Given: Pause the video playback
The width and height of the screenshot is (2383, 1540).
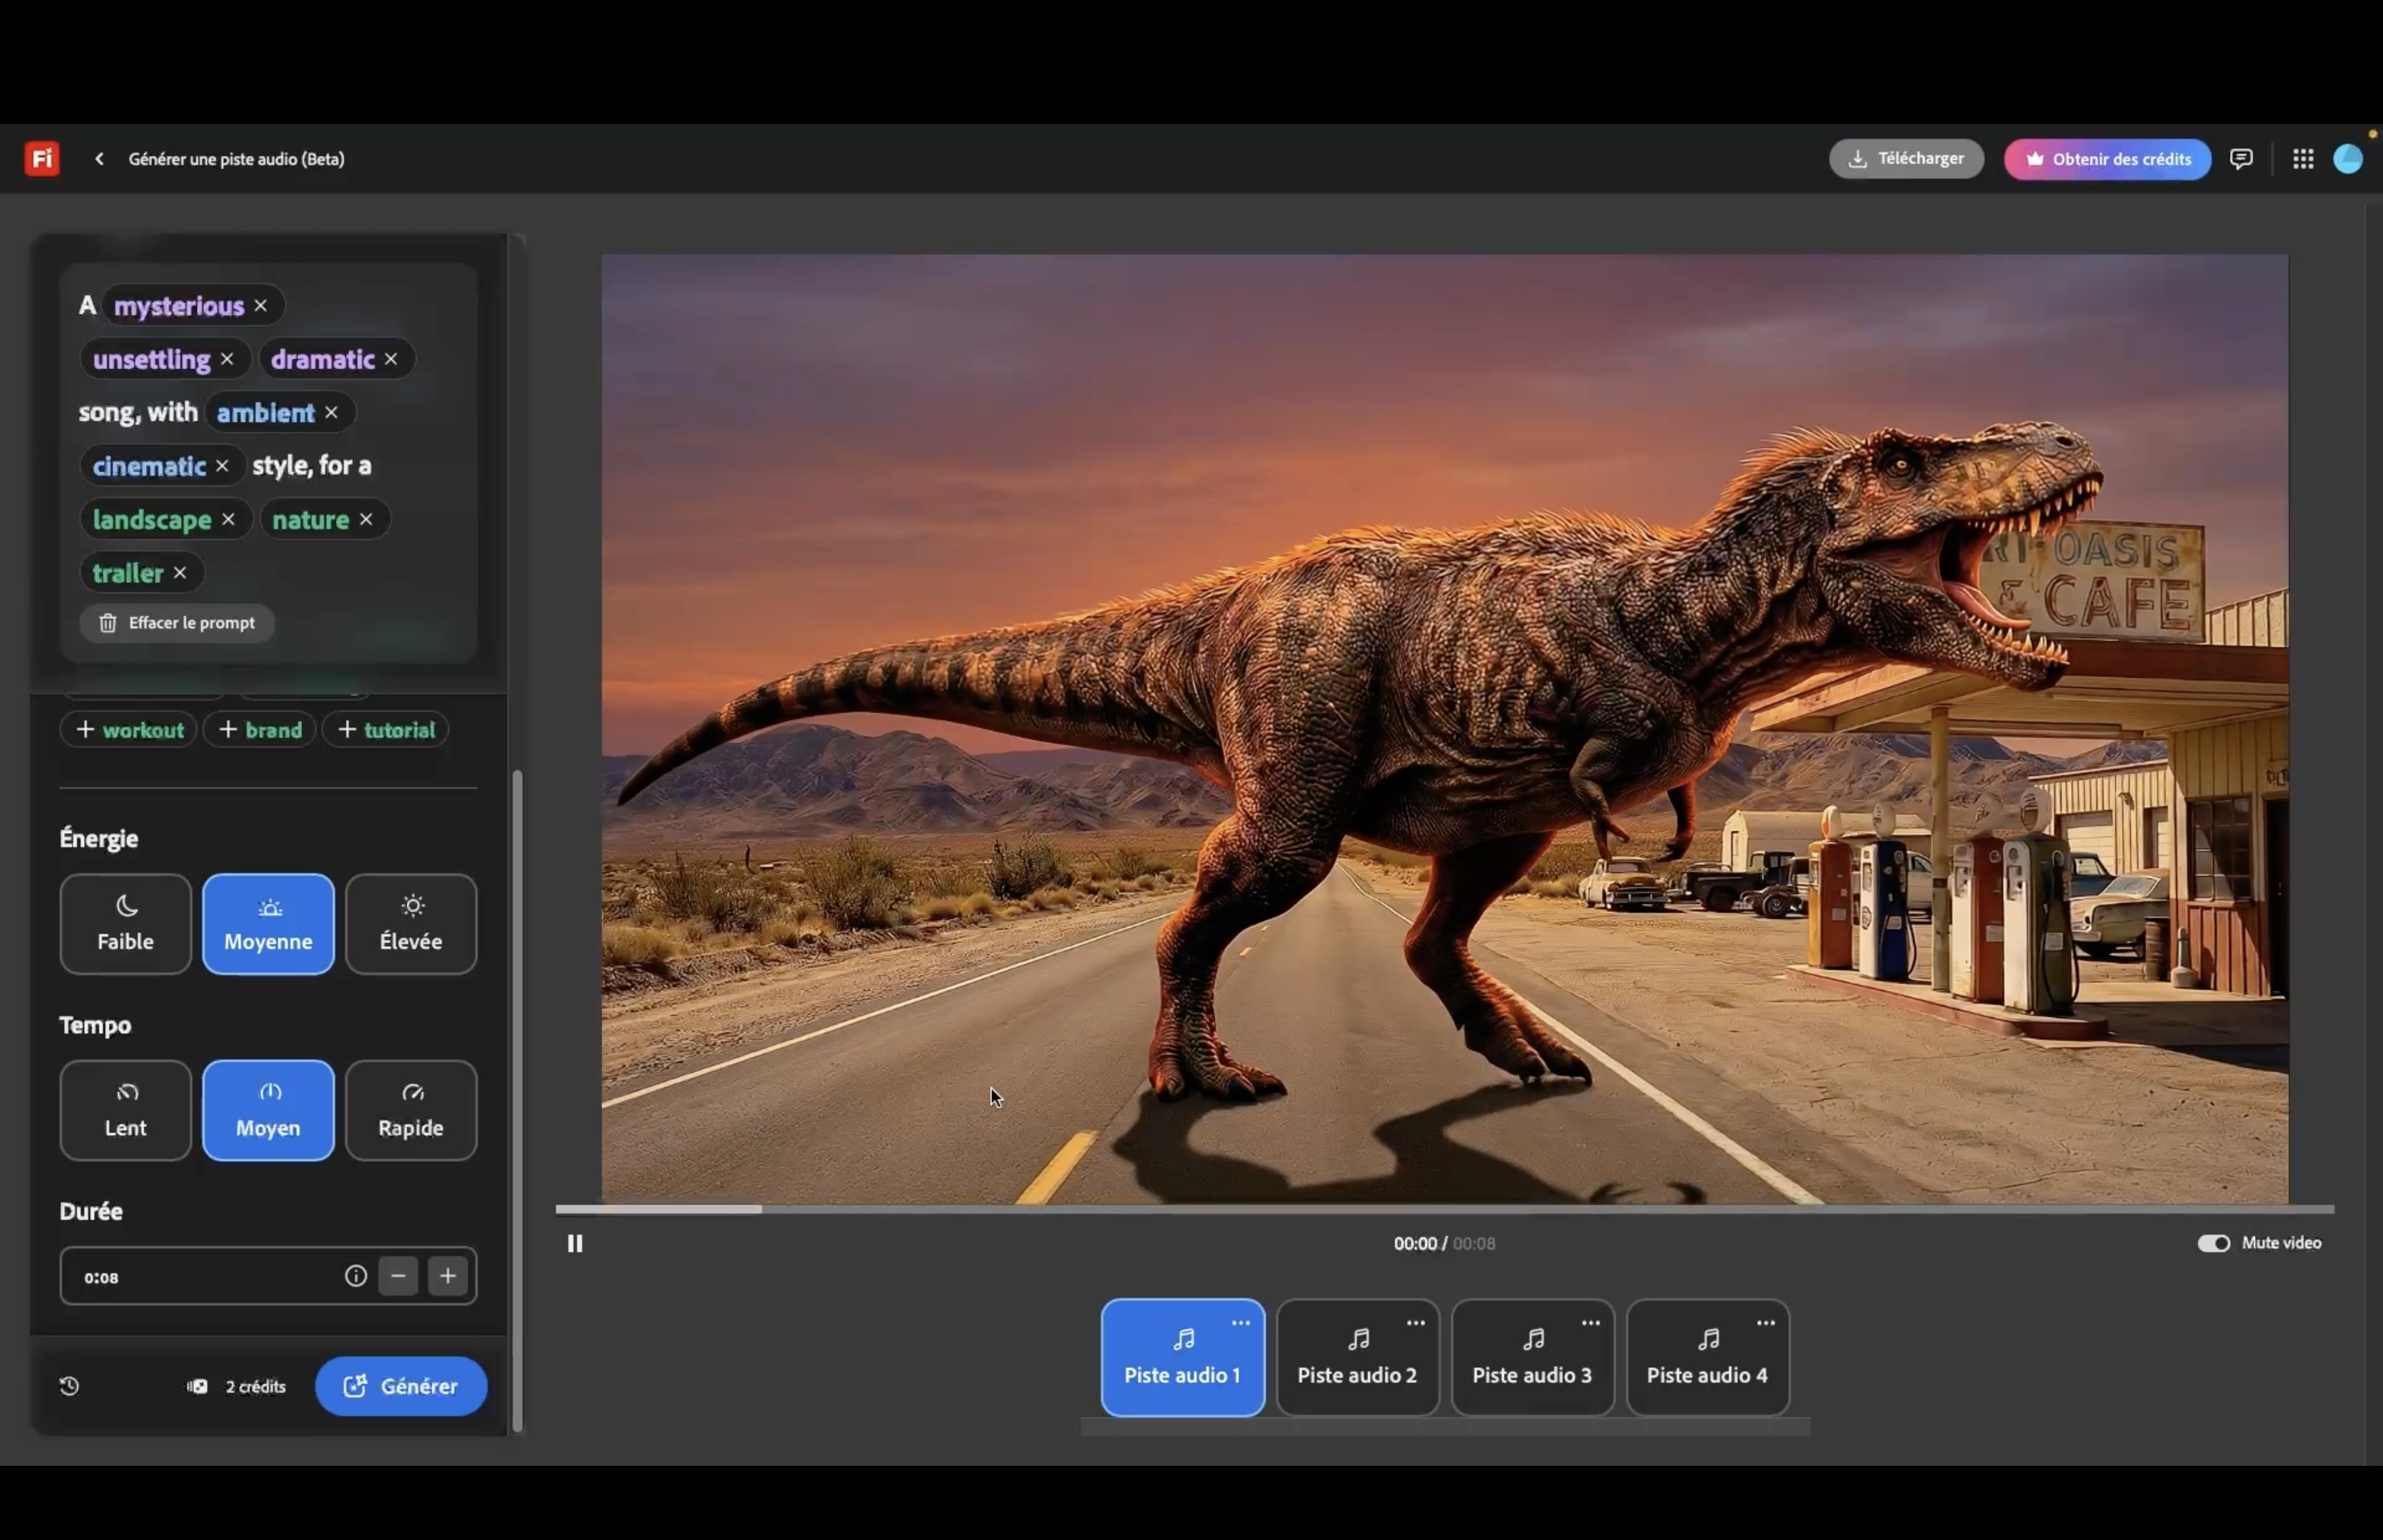Looking at the screenshot, I should tap(575, 1243).
